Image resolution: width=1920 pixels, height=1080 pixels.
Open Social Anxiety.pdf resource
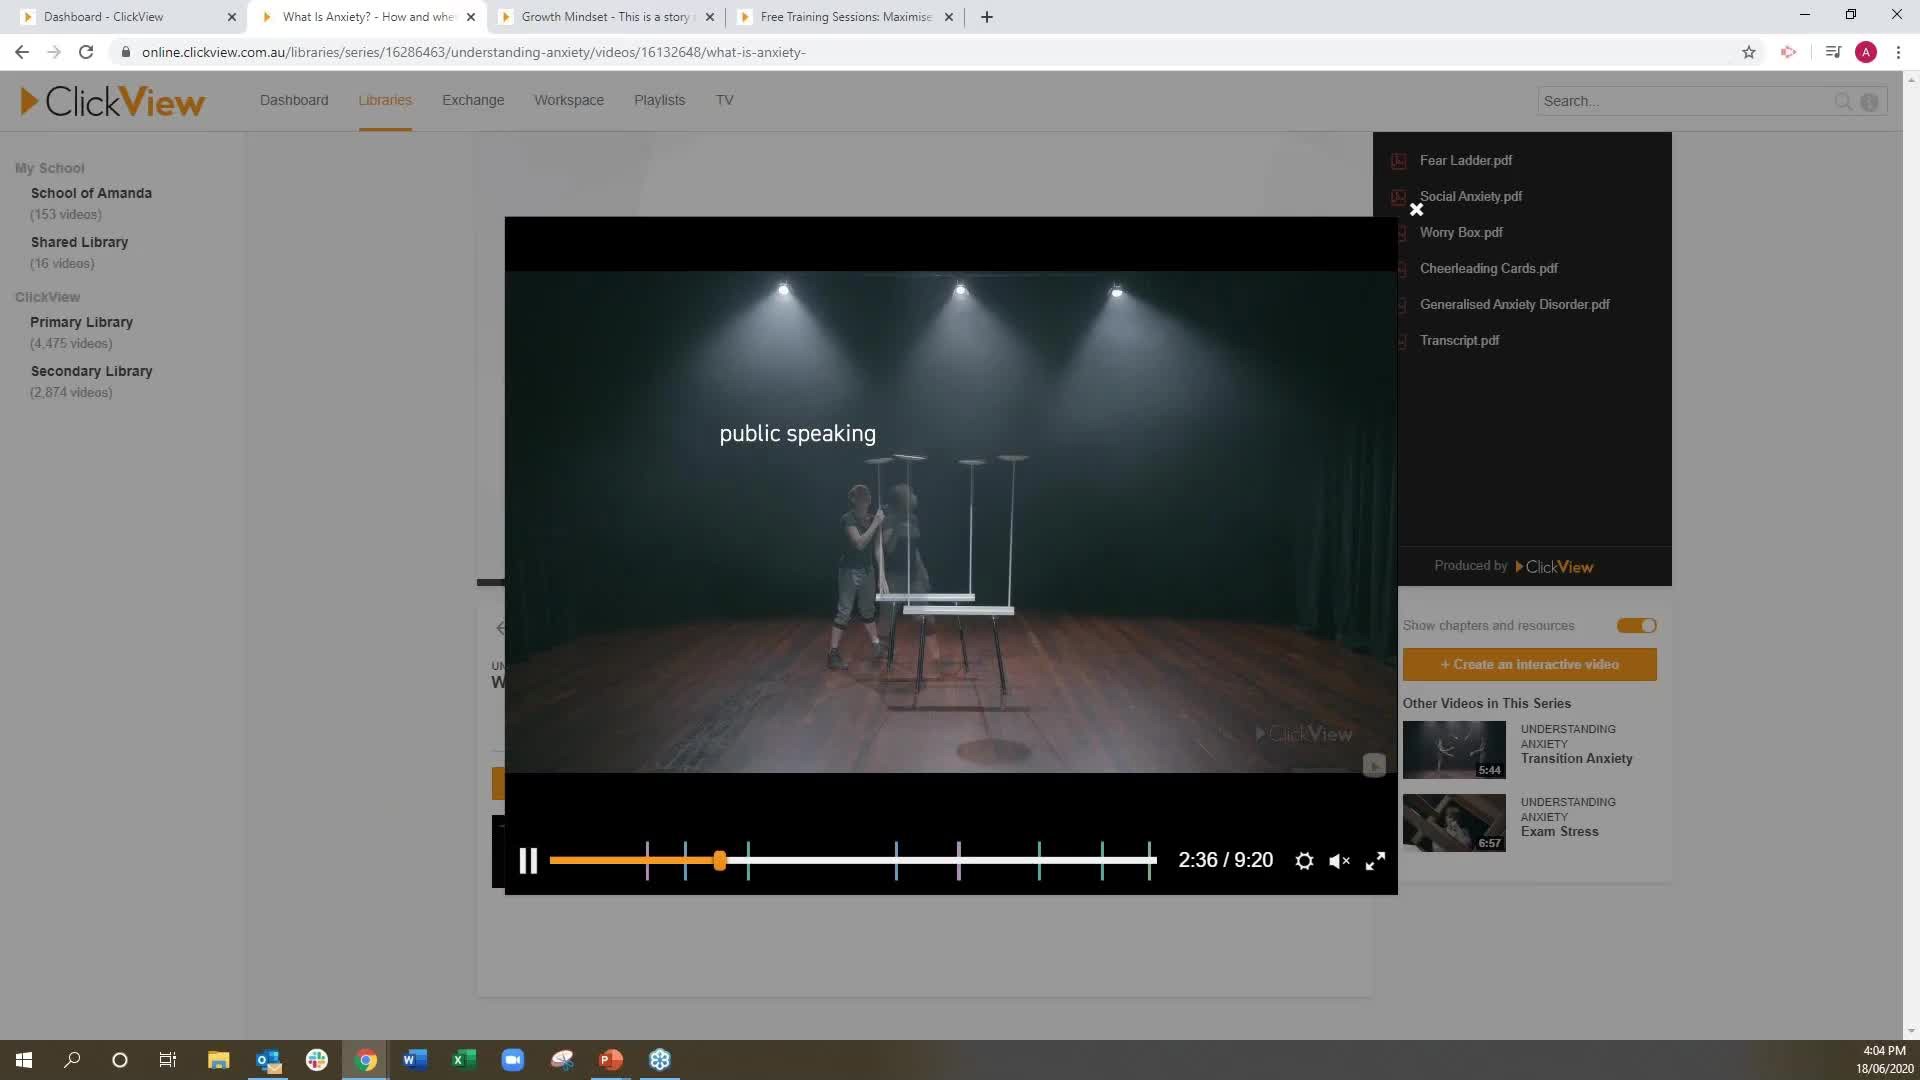pyautogui.click(x=1470, y=196)
